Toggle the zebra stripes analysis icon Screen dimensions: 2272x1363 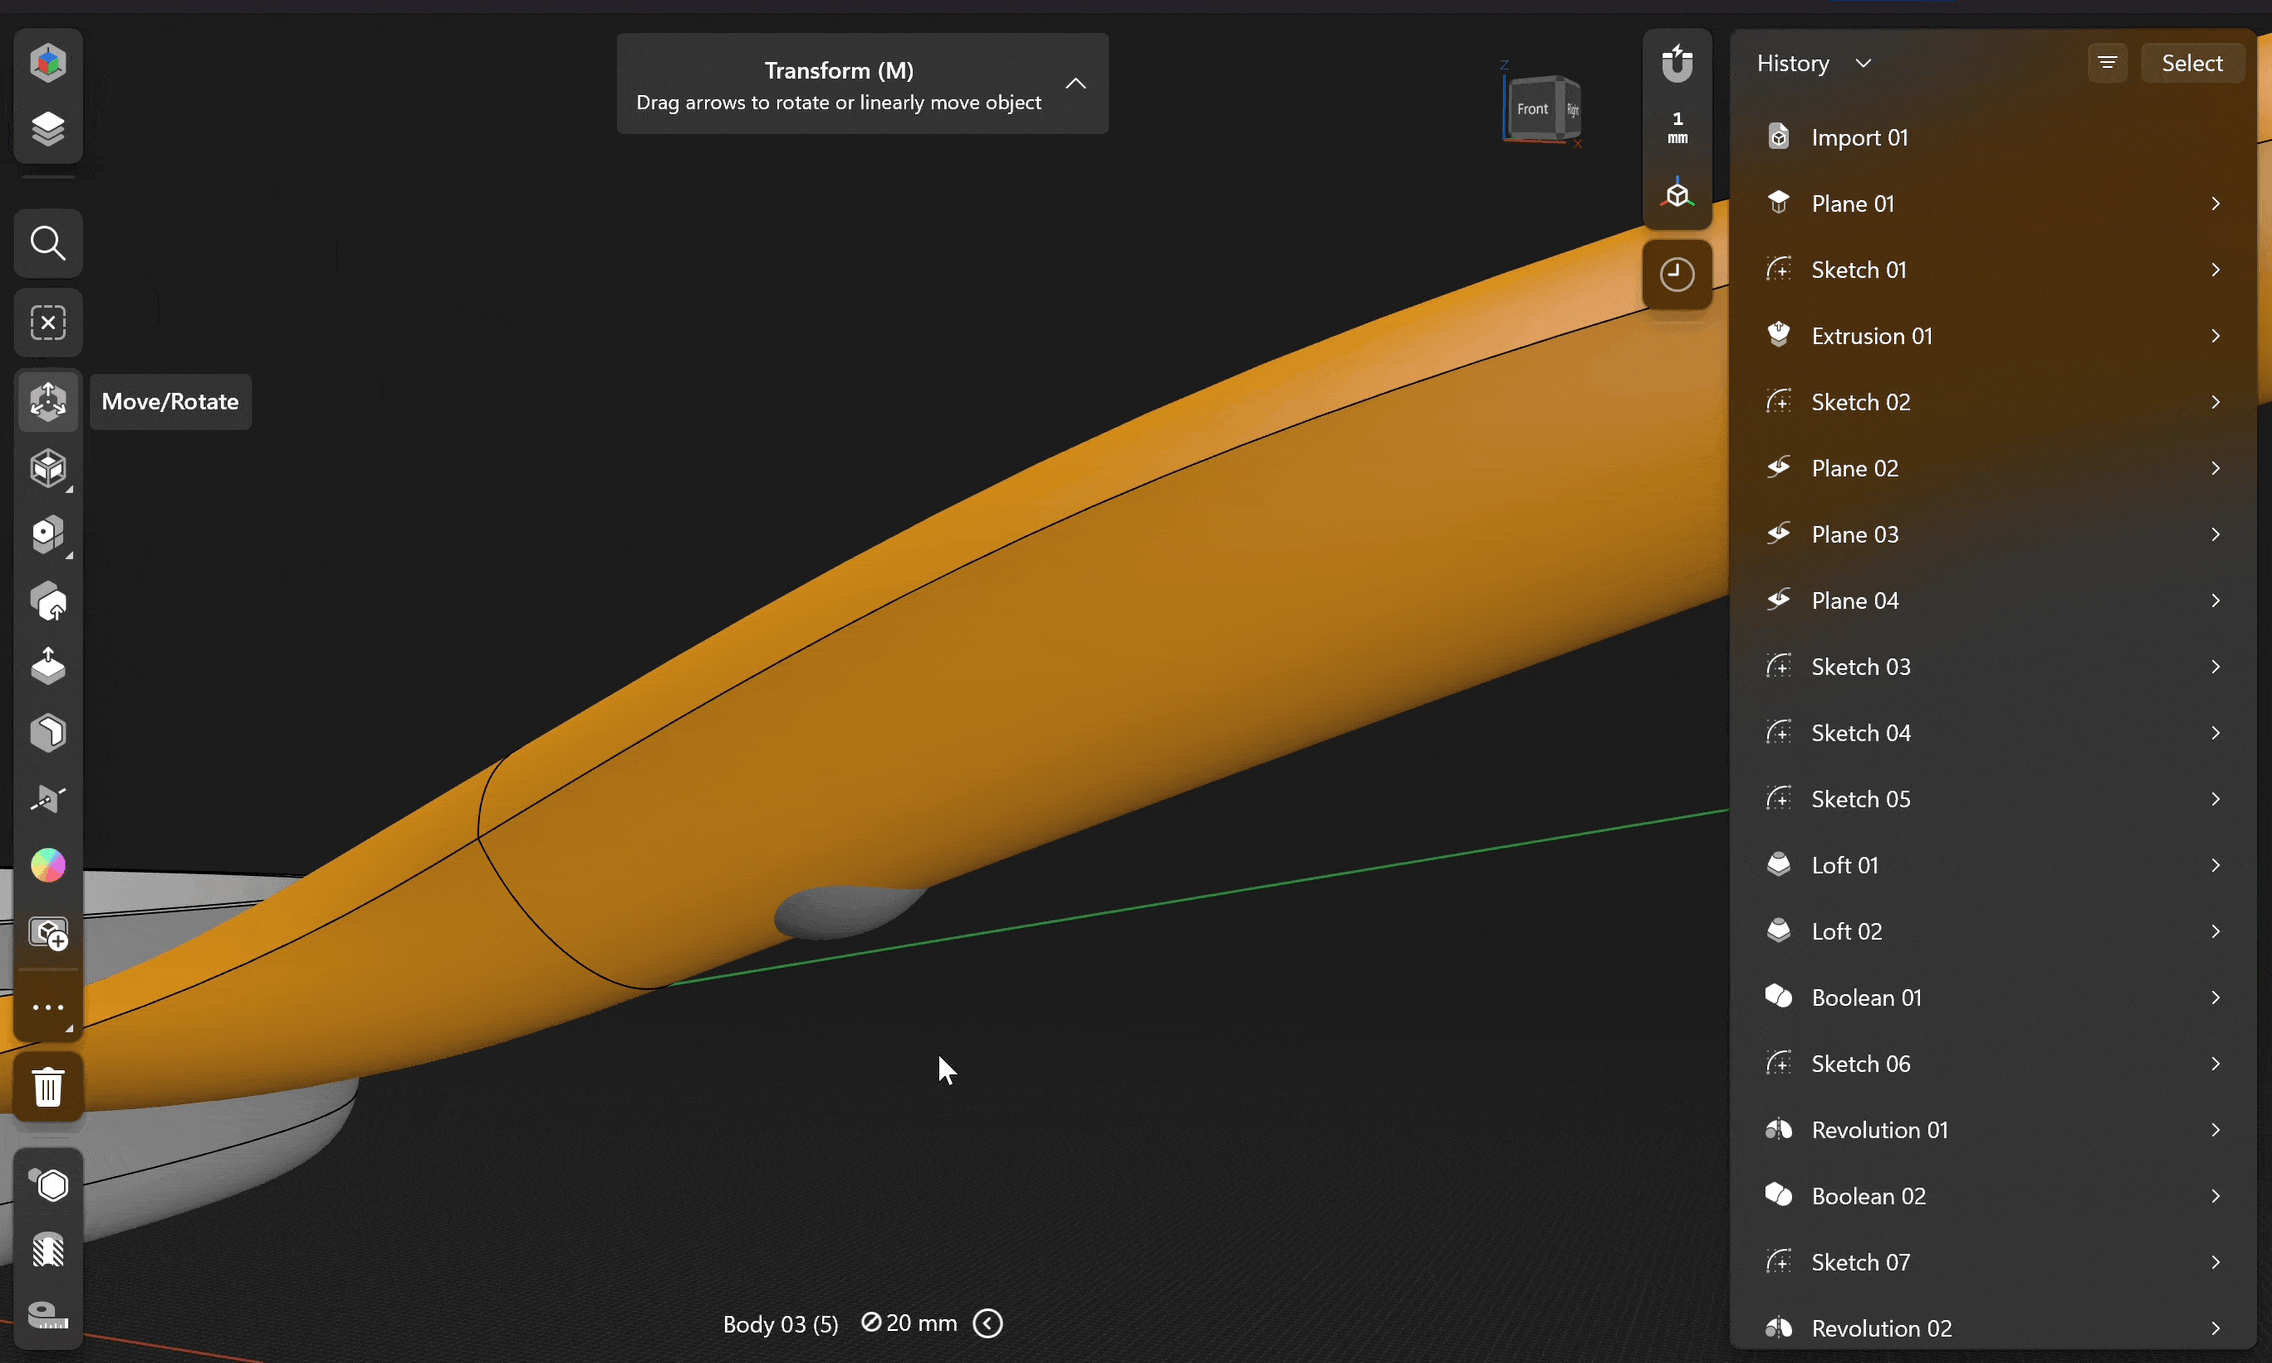[x=48, y=1250]
